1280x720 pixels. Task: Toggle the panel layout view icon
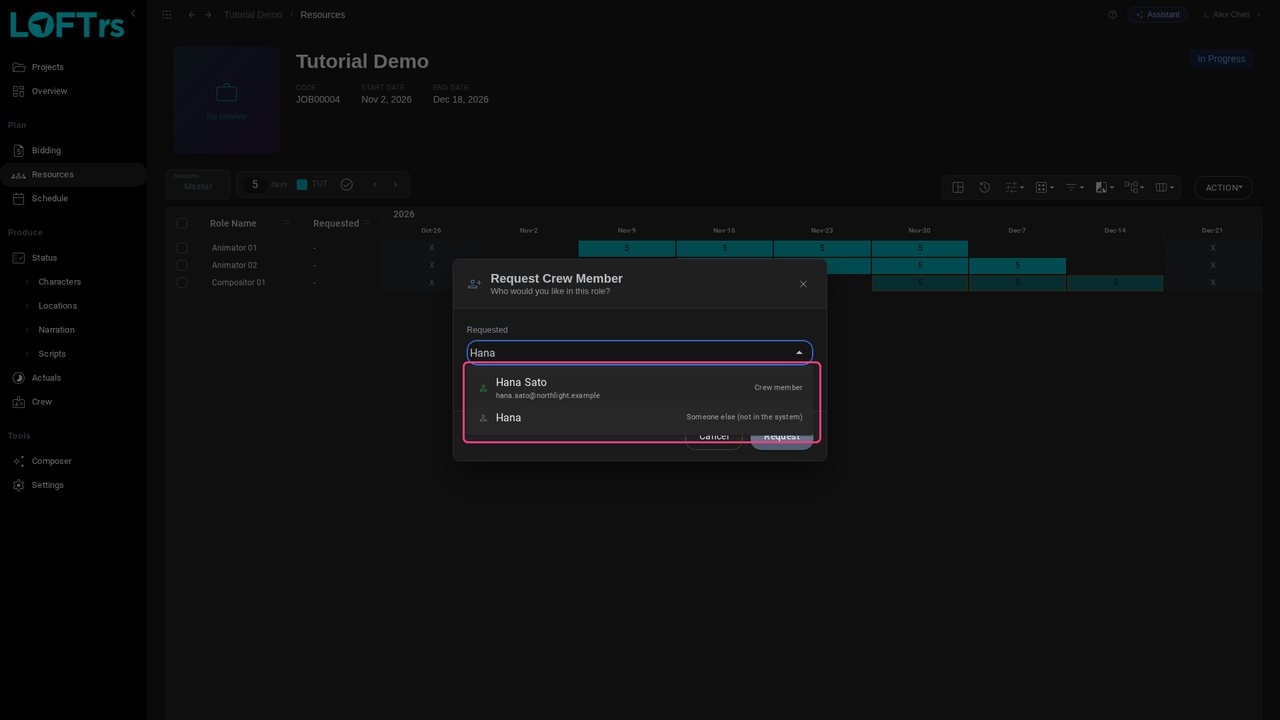[x=958, y=187]
